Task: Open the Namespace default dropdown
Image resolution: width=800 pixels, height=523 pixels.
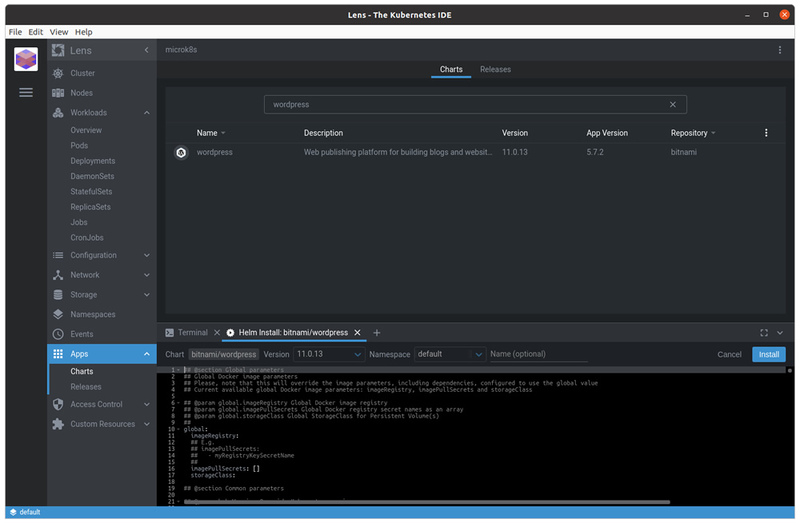Action: coord(449,354)
